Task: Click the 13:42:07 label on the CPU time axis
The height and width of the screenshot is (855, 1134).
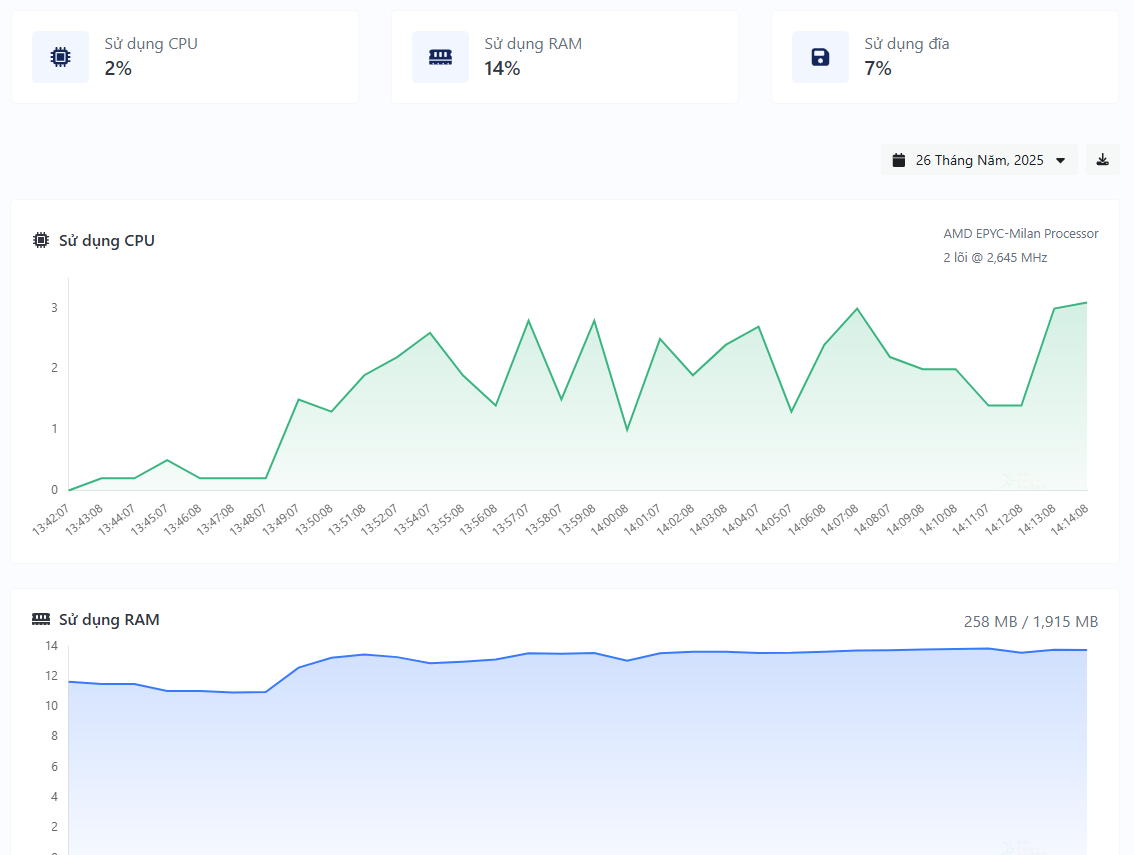Action: (x=52, y=520)
